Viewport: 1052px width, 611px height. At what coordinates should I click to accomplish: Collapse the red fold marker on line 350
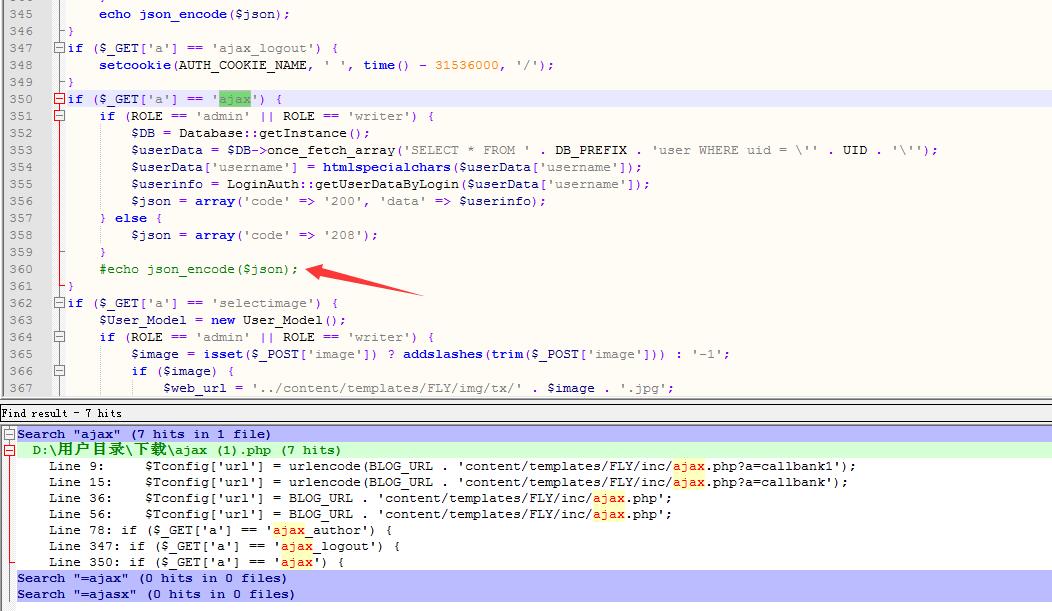click(60, 99)
